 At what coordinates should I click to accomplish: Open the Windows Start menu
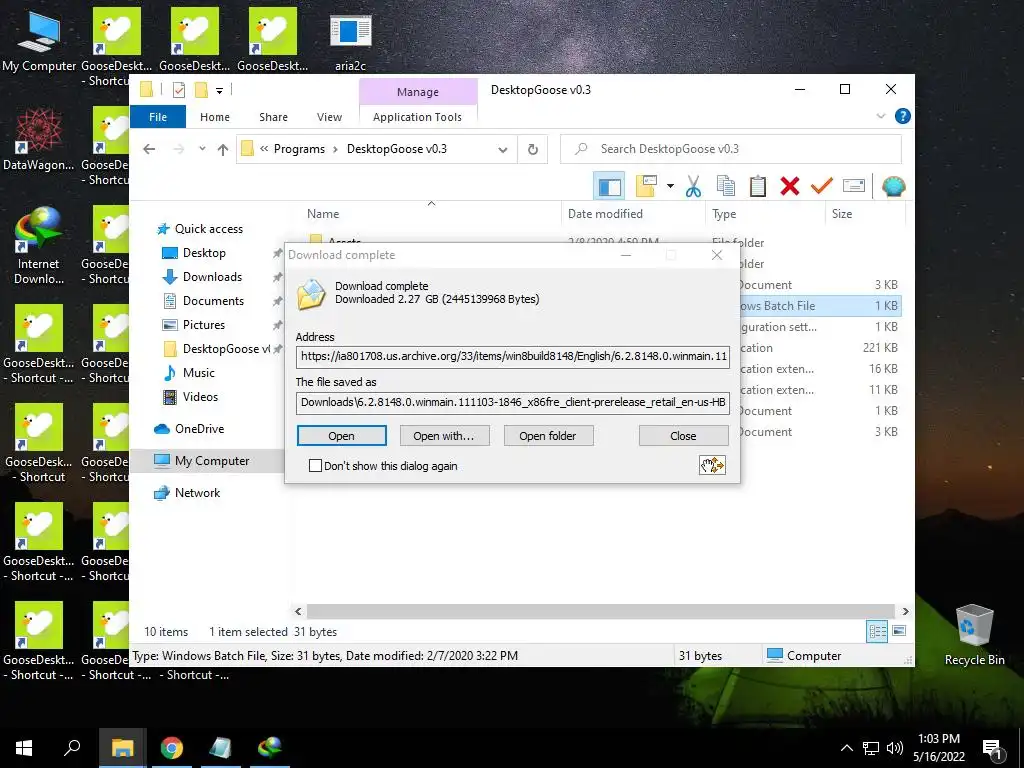click(24, 748)
